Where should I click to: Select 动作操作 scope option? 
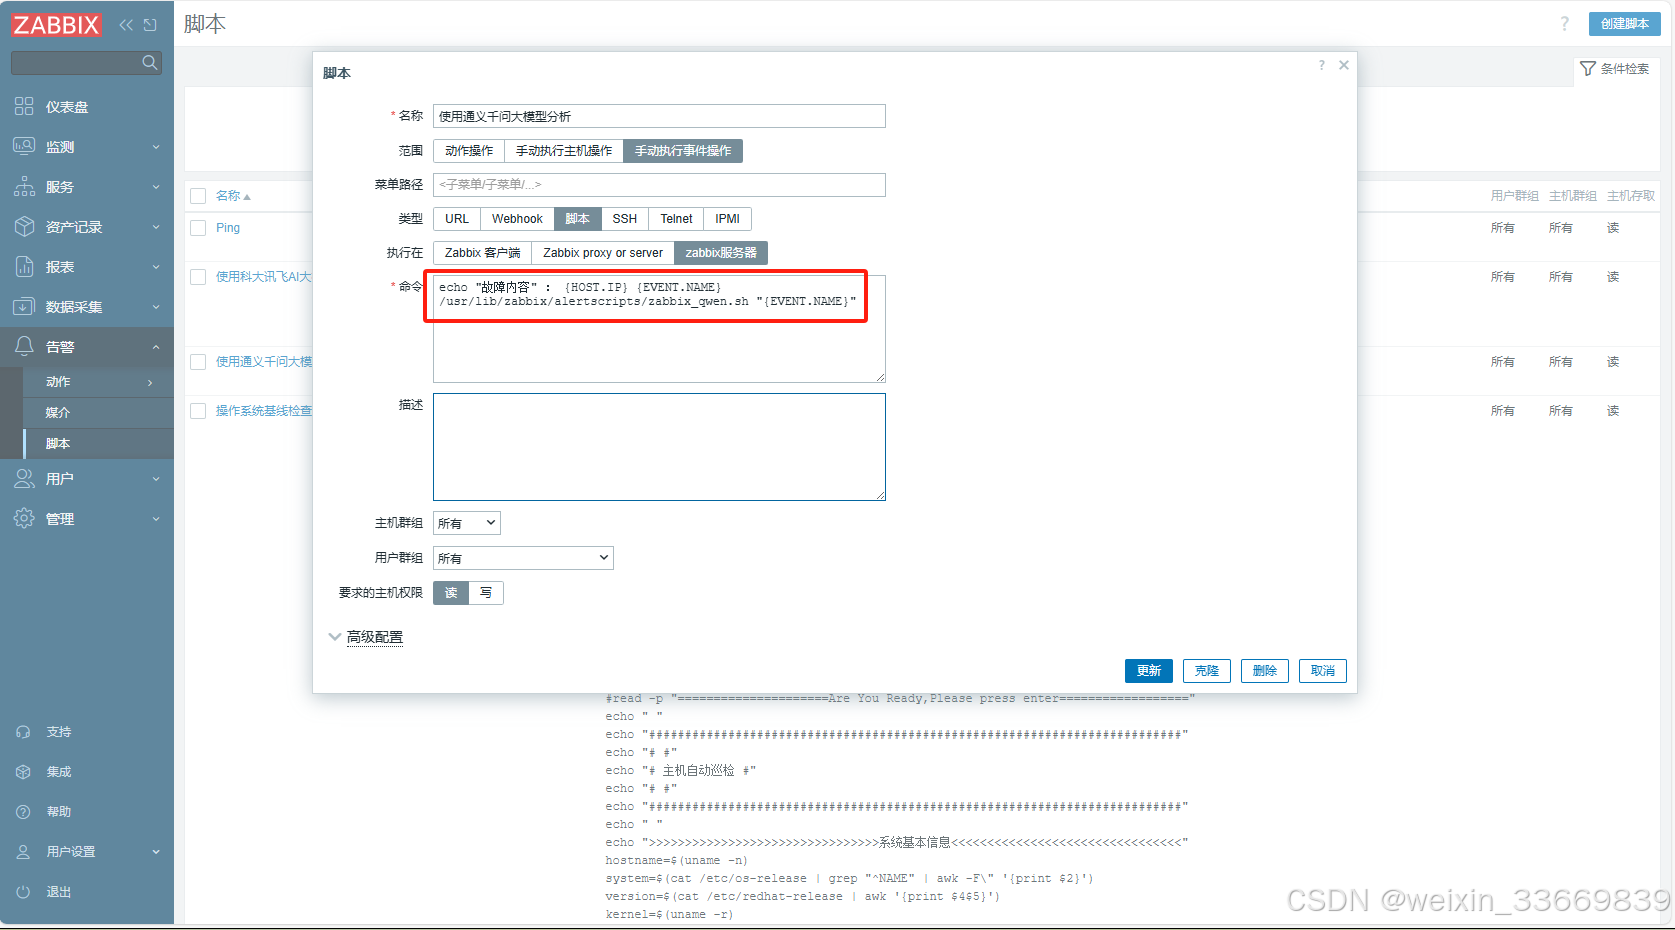(469, 151)
